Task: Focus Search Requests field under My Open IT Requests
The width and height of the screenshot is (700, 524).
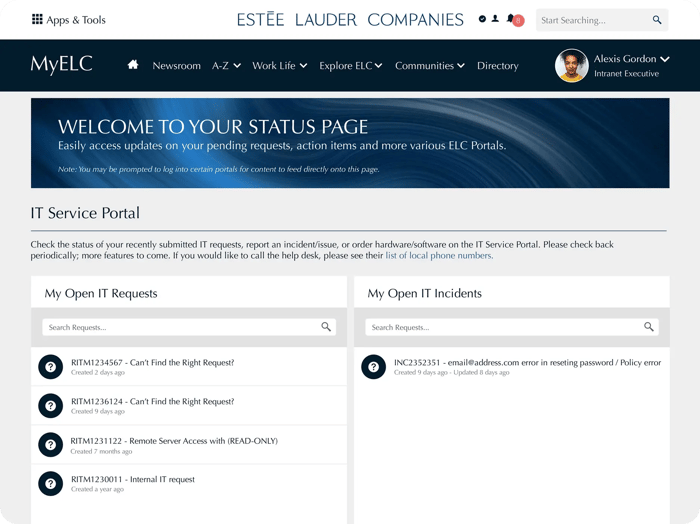Action: click(189, 327)
